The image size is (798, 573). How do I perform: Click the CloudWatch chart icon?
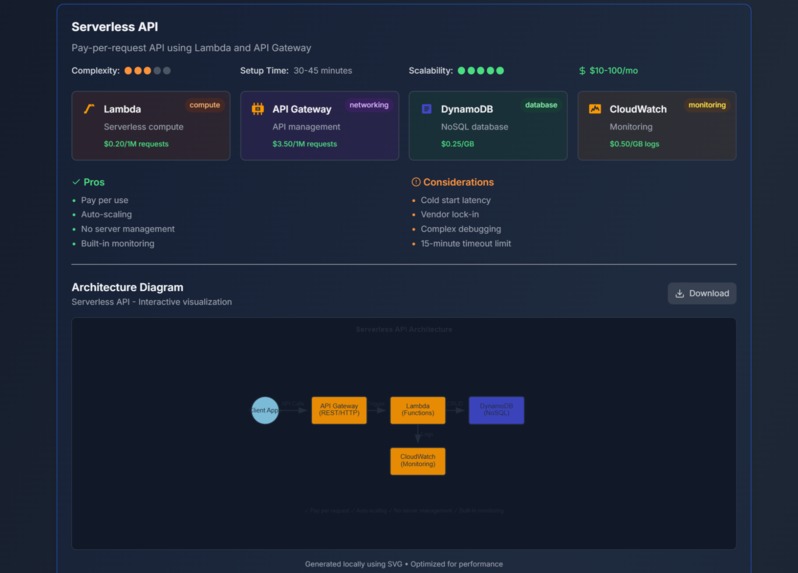tap(595, 109)
